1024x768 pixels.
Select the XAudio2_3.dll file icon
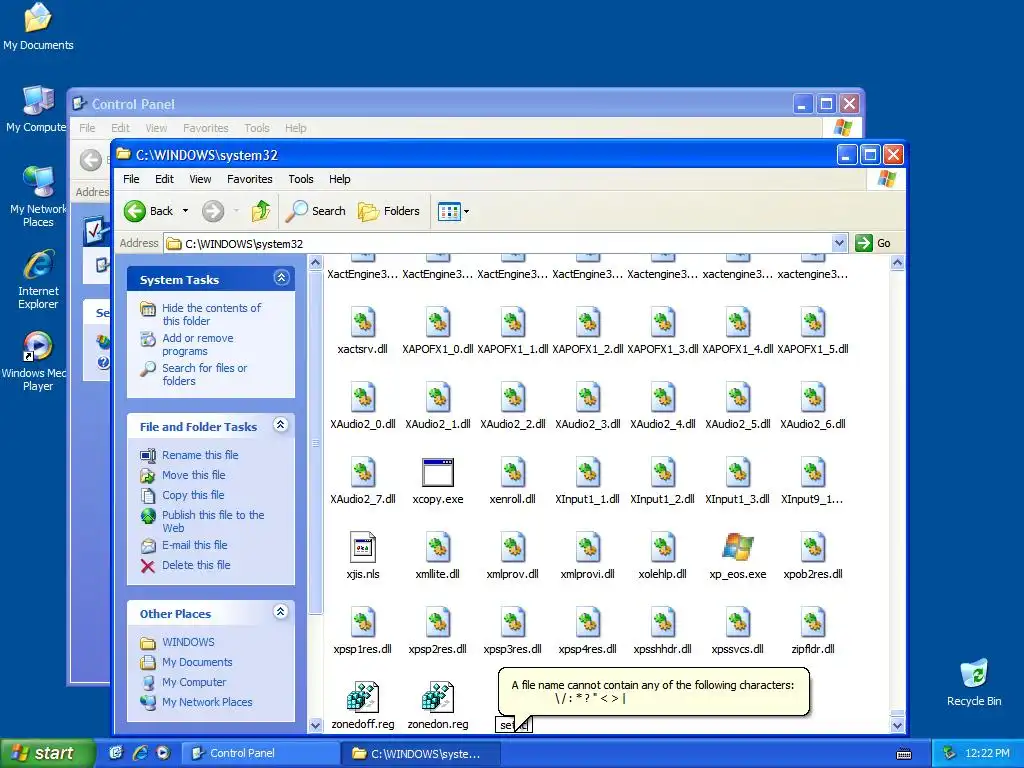point(588,397)
